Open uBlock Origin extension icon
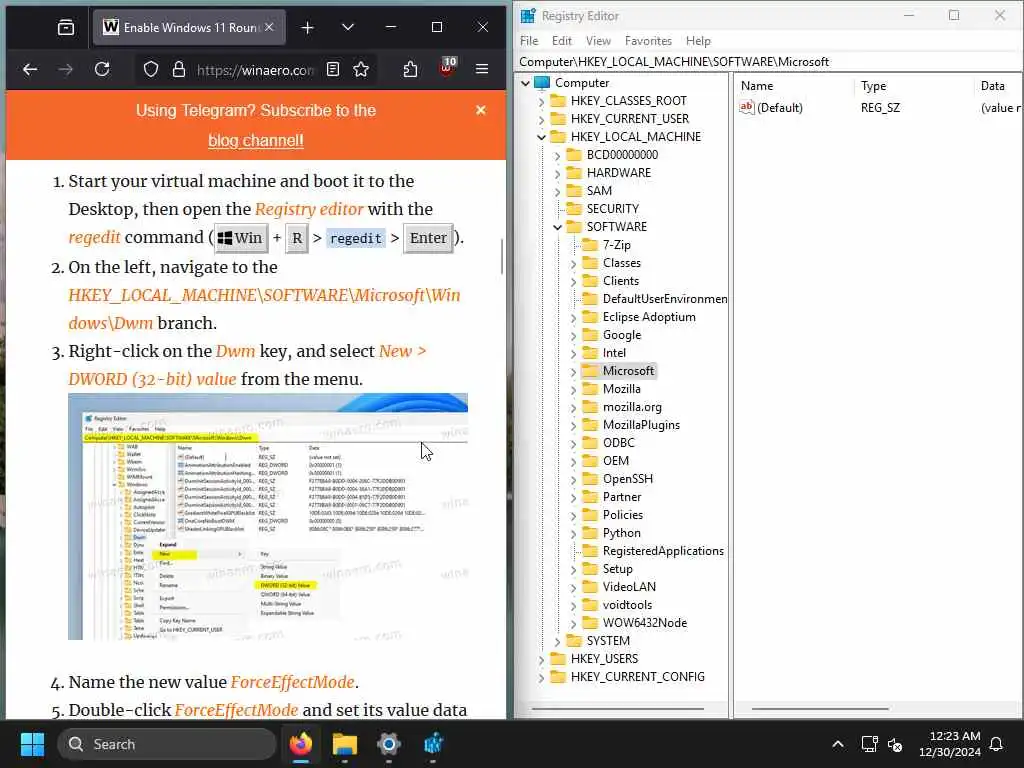 coord(447,68)
